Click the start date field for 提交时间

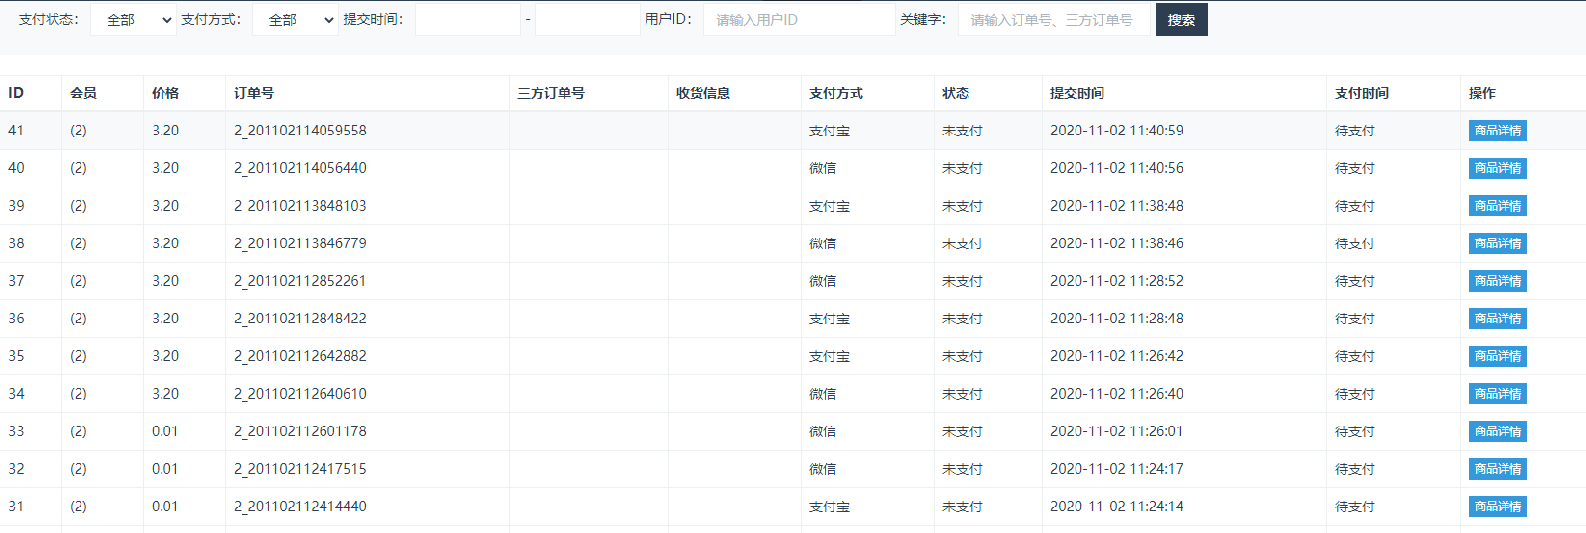pyautogui.click(x=468, y=20)
